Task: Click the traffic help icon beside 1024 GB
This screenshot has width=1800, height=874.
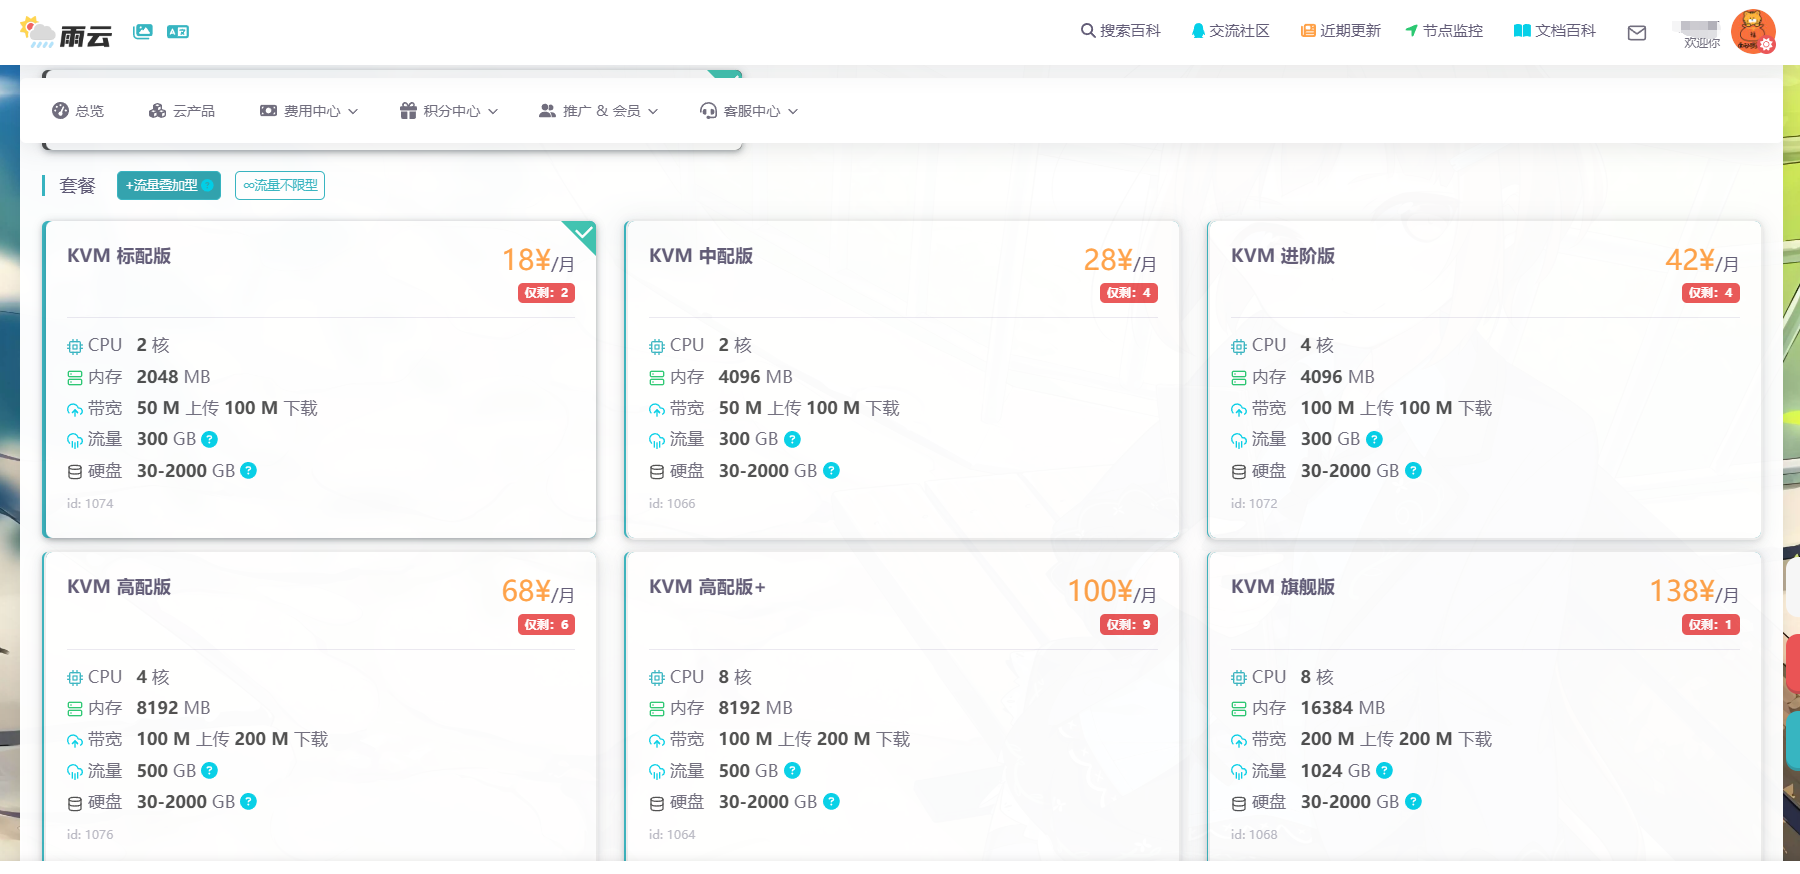Action: (x=1385, y=771)
